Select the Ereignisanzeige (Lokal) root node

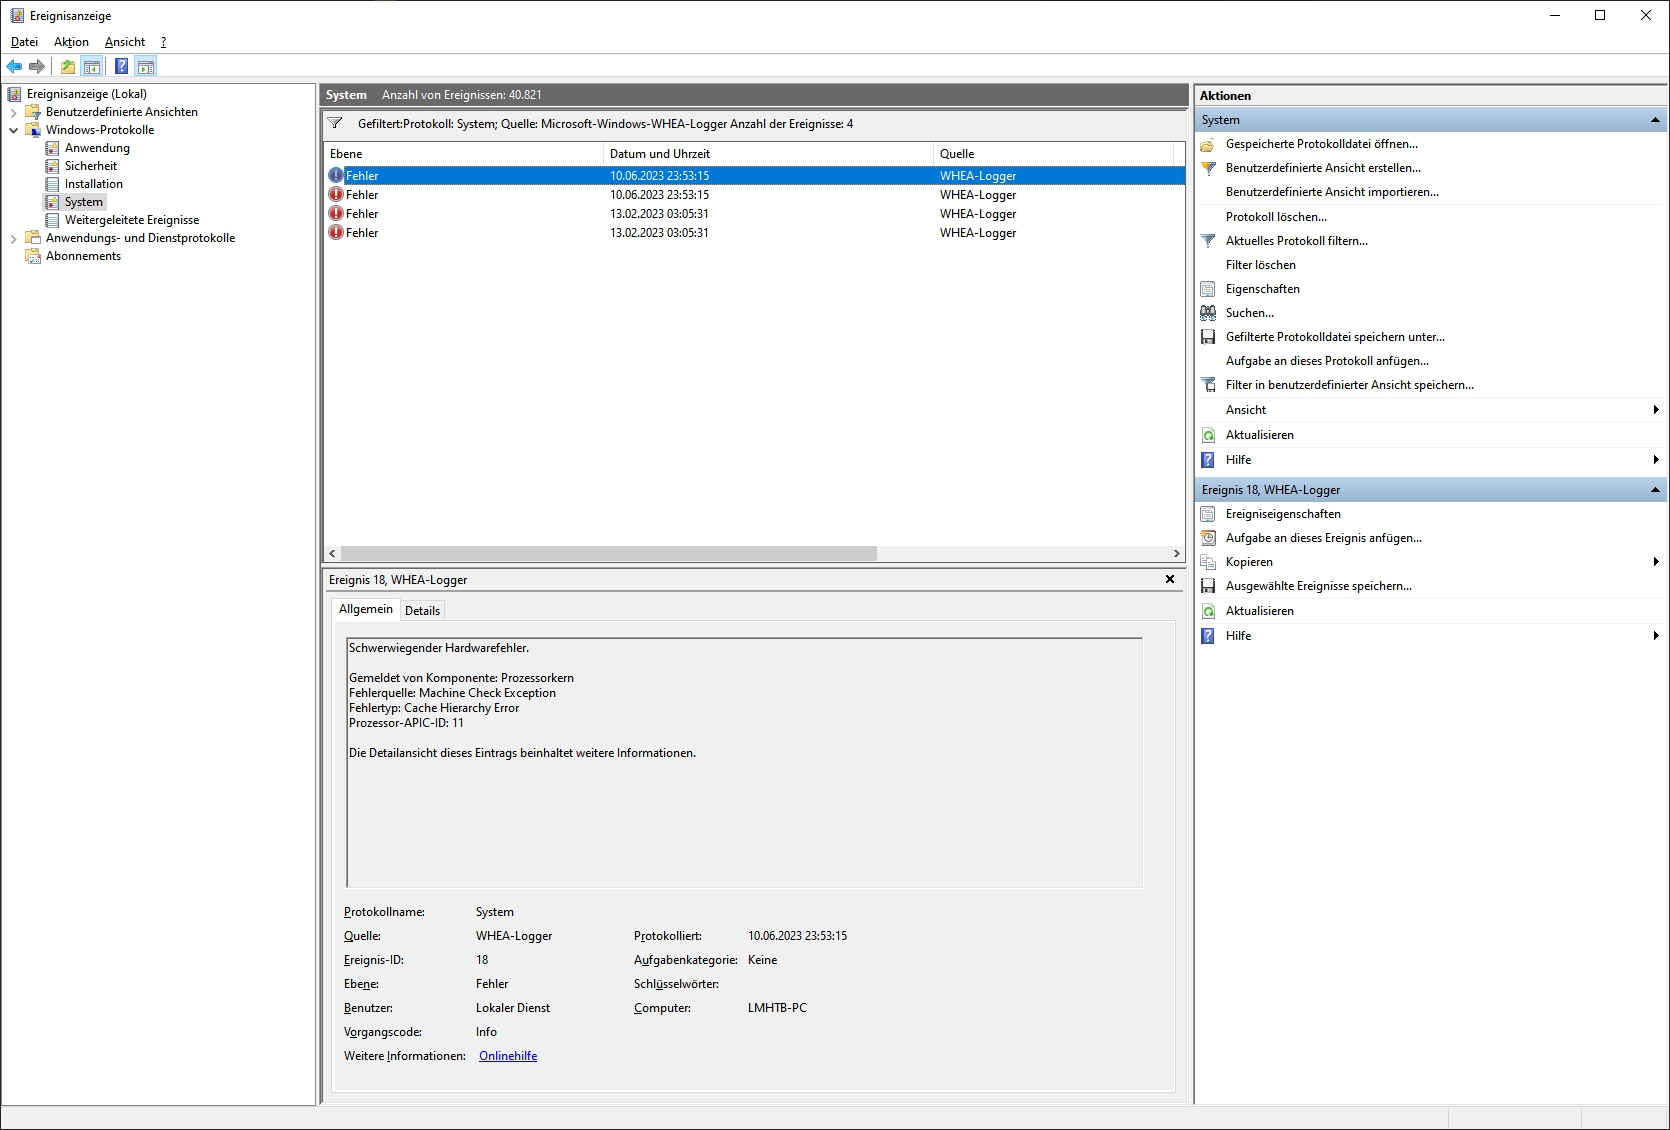point(87,94)
